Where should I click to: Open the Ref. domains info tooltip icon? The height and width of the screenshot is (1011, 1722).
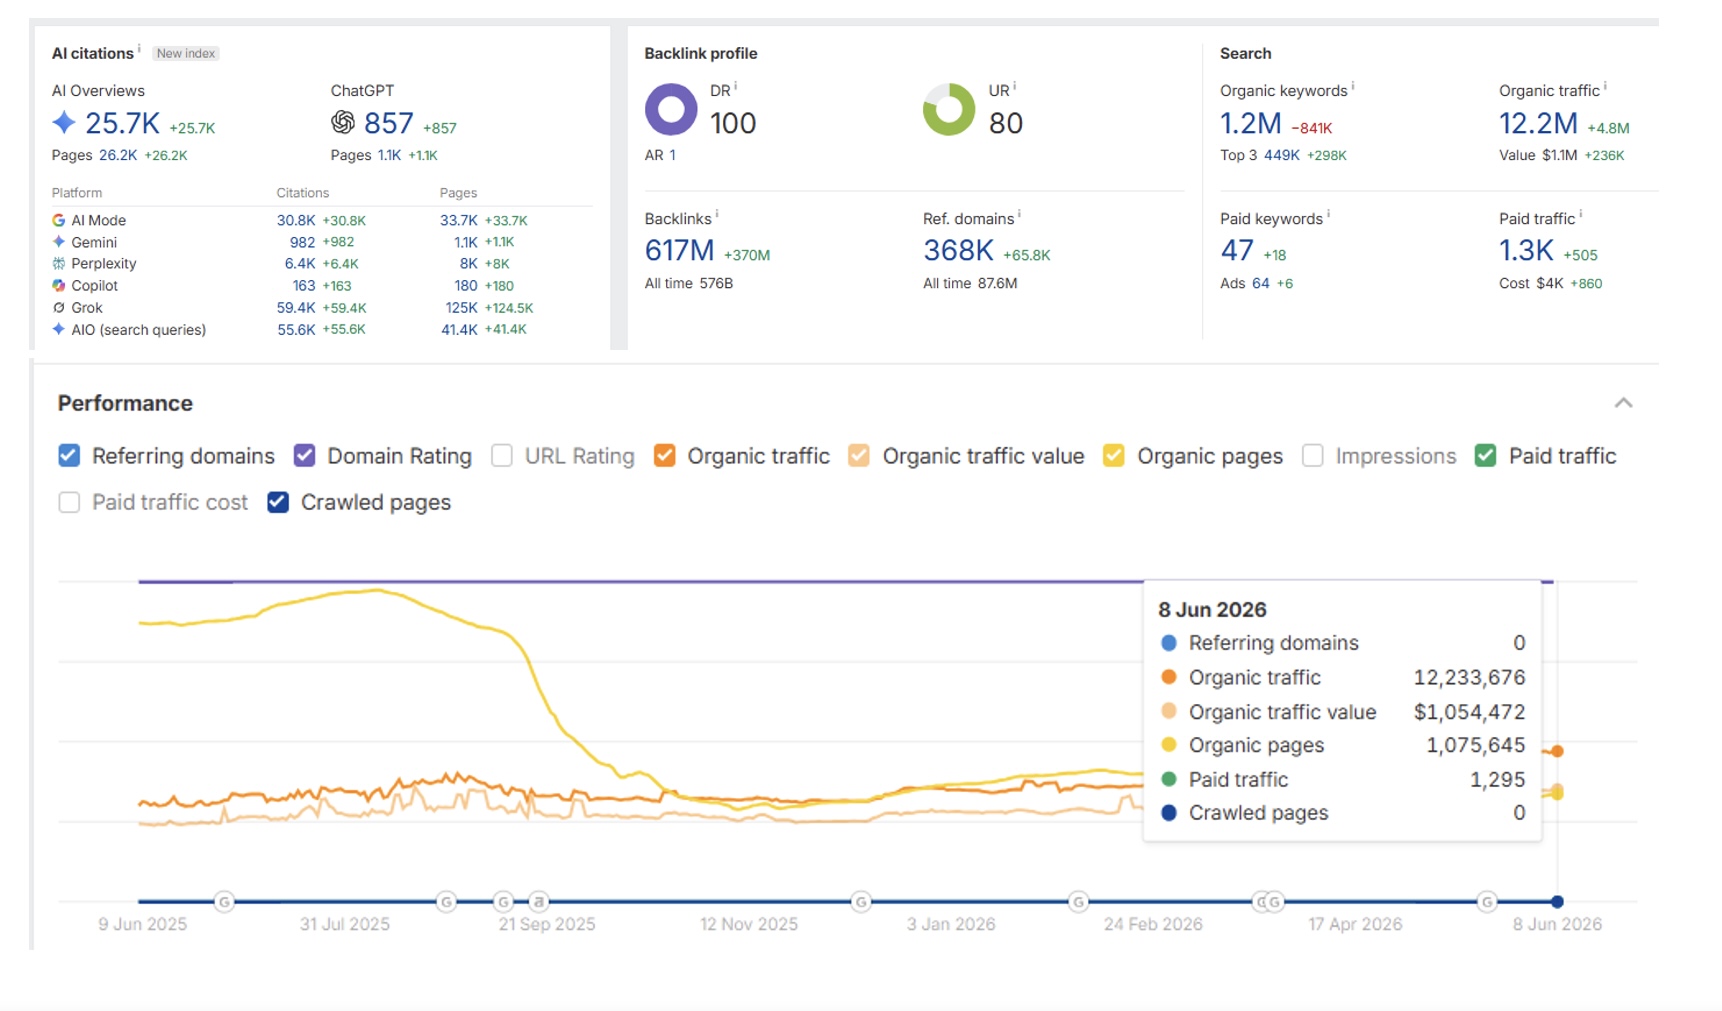tap(1019, 214)
